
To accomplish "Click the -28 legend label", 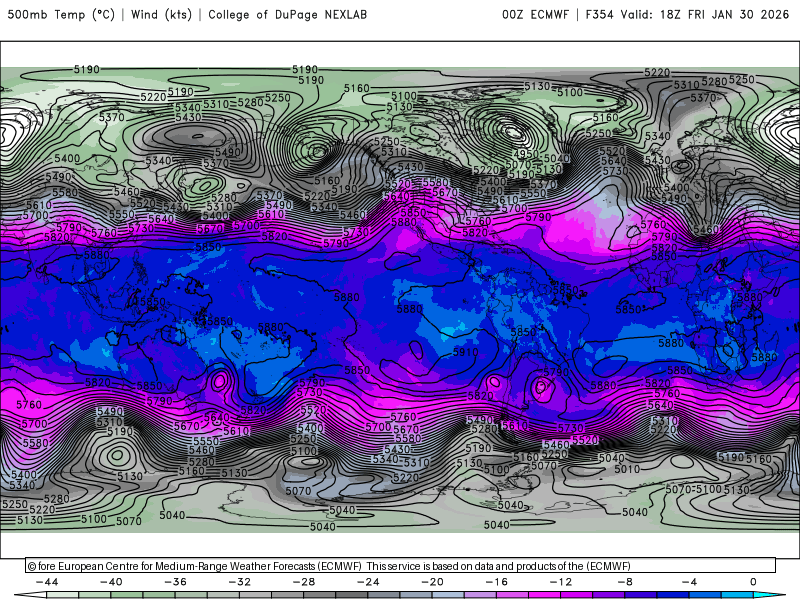I will coord(304,582).
